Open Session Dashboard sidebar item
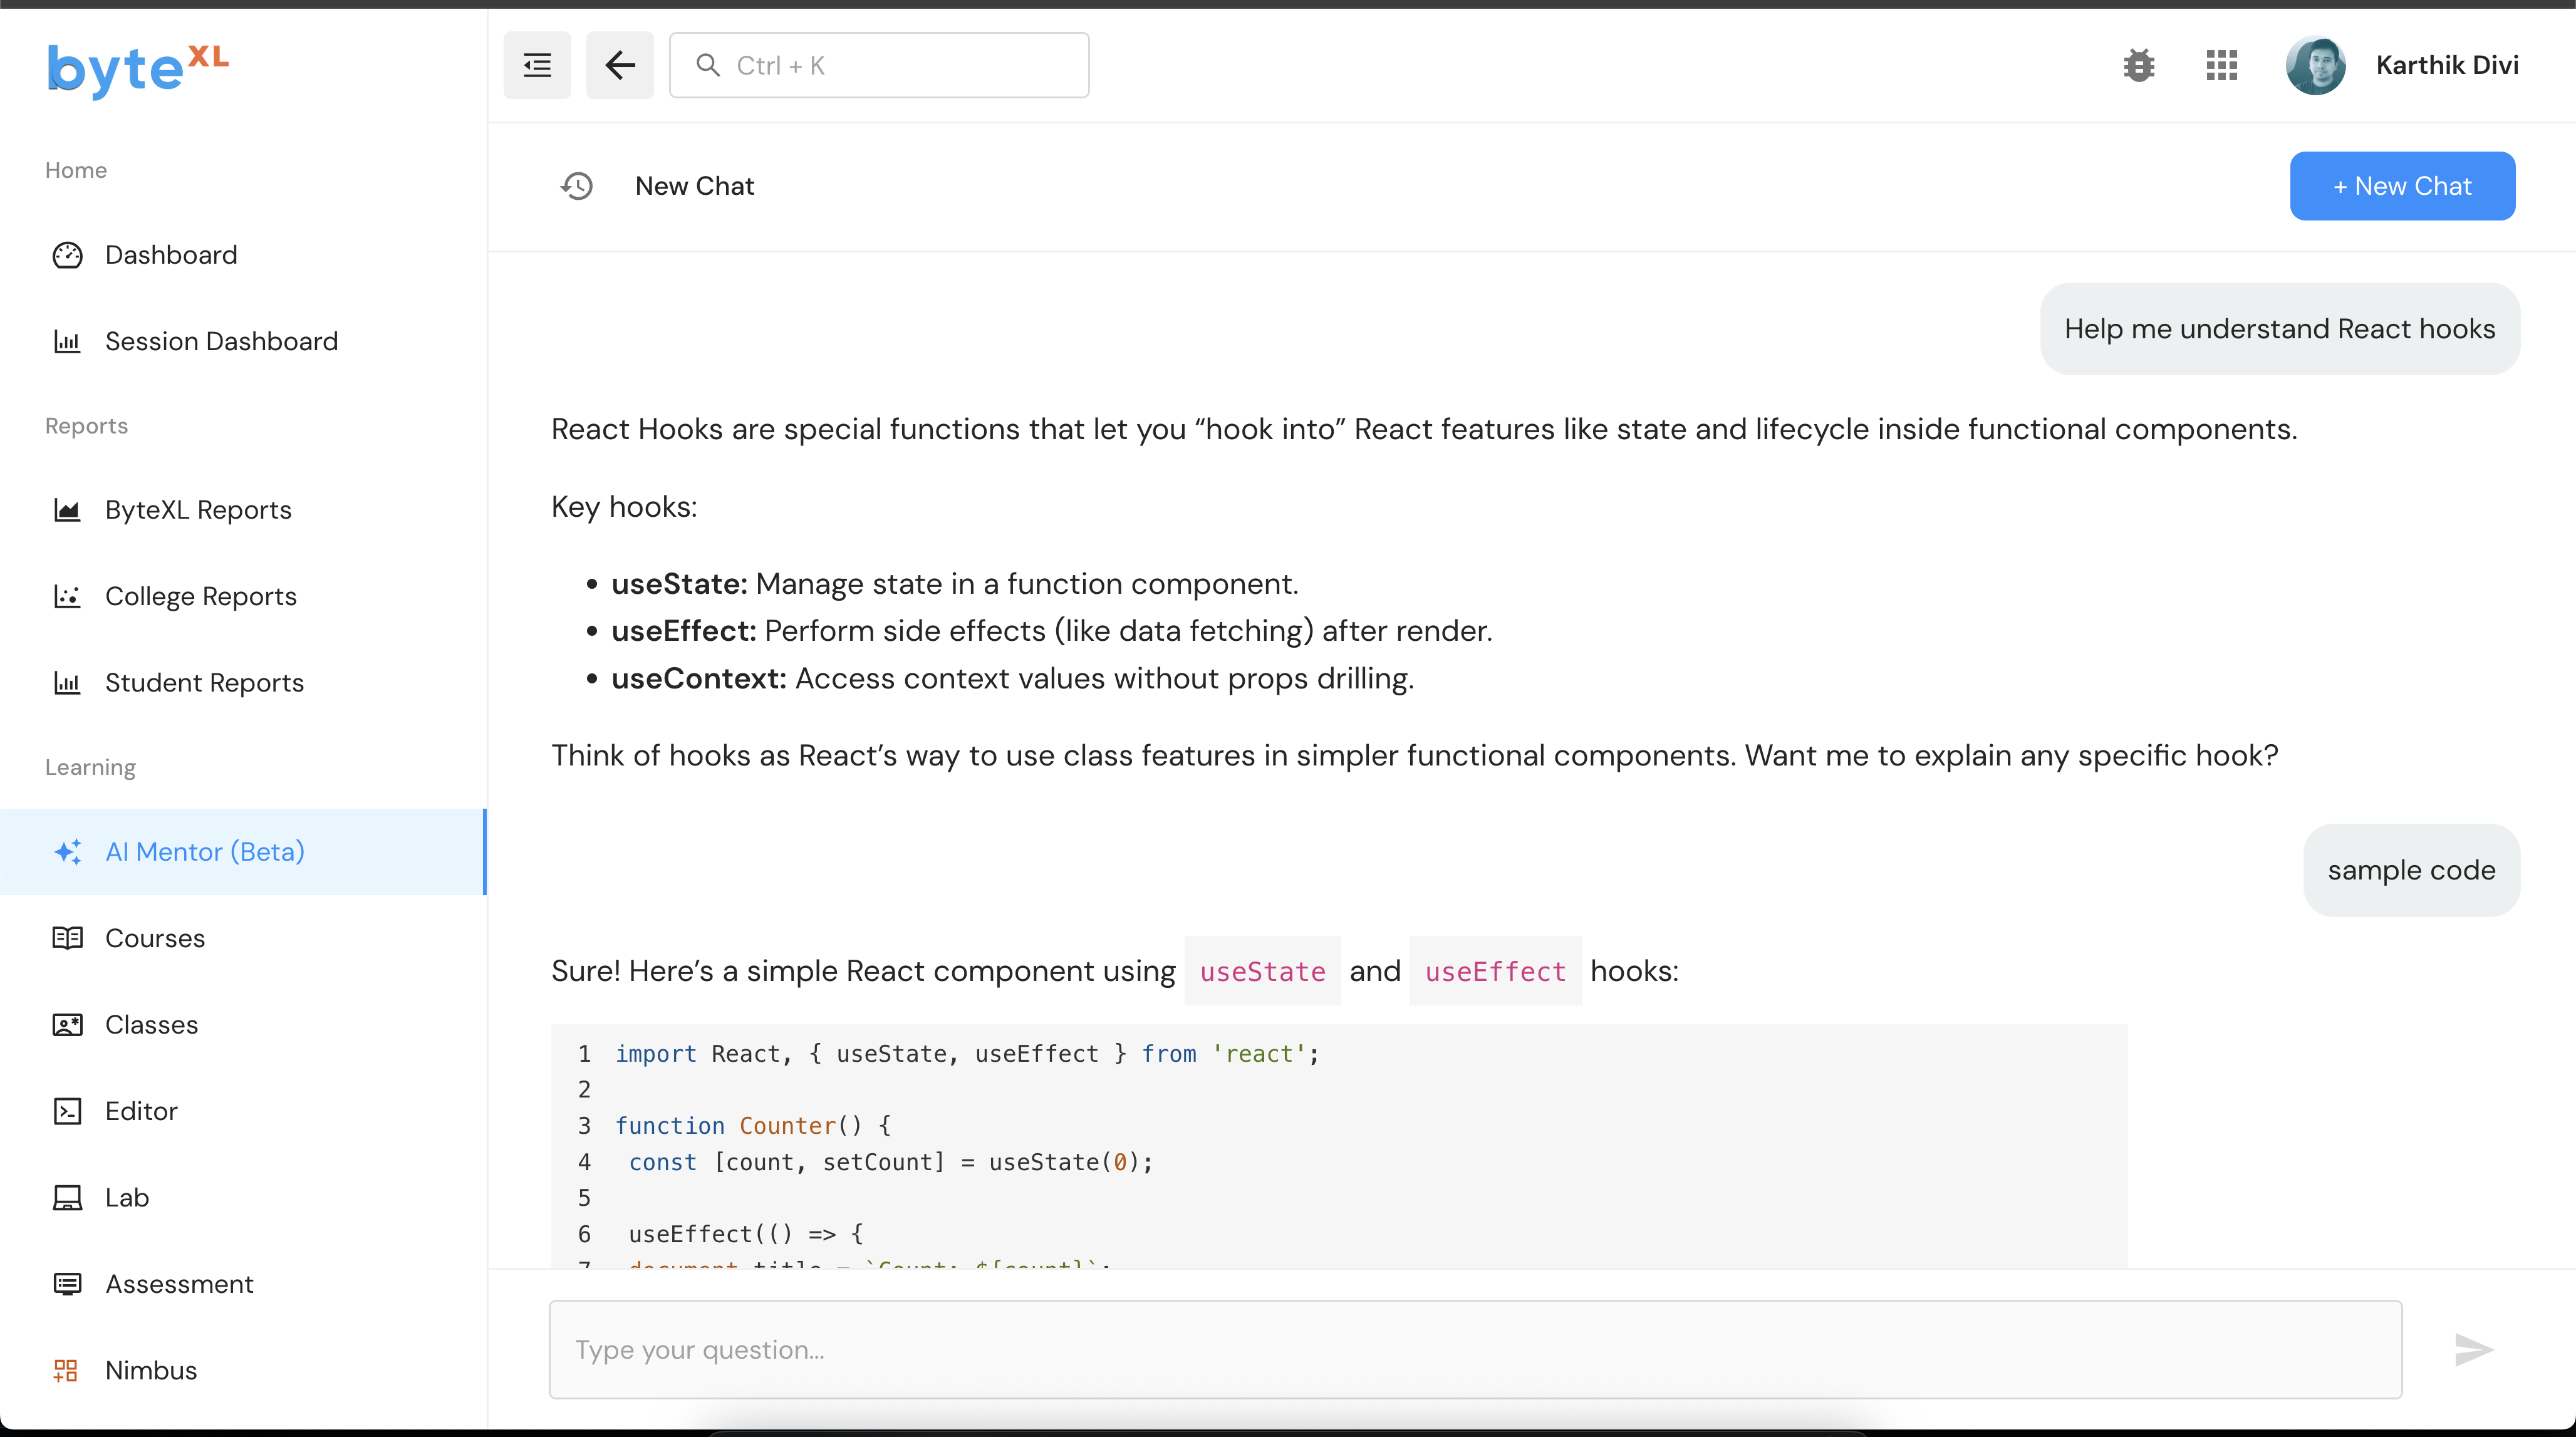 tap(221, 341)
